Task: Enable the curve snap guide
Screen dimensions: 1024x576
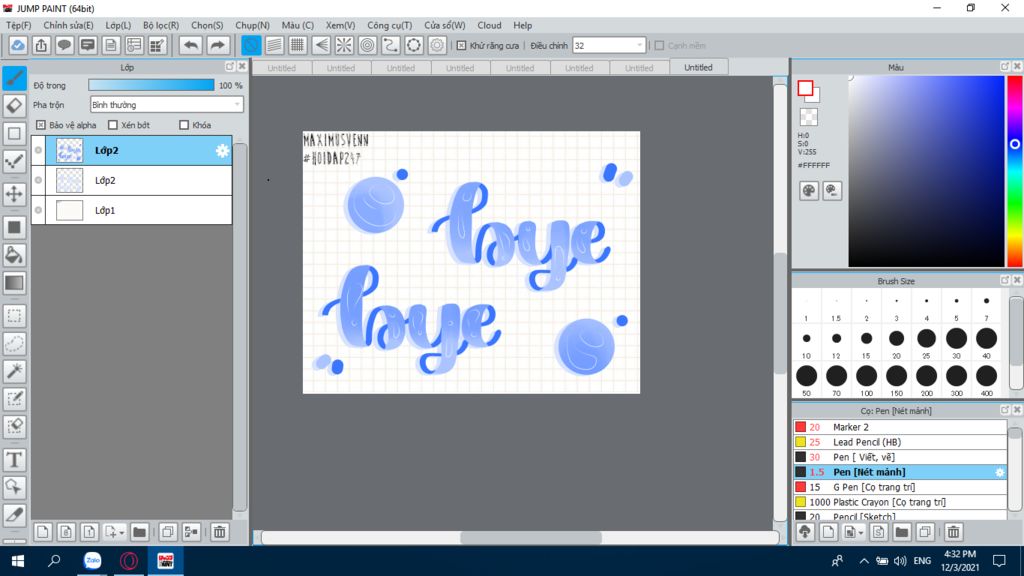Action: click(x=391, y=45)
